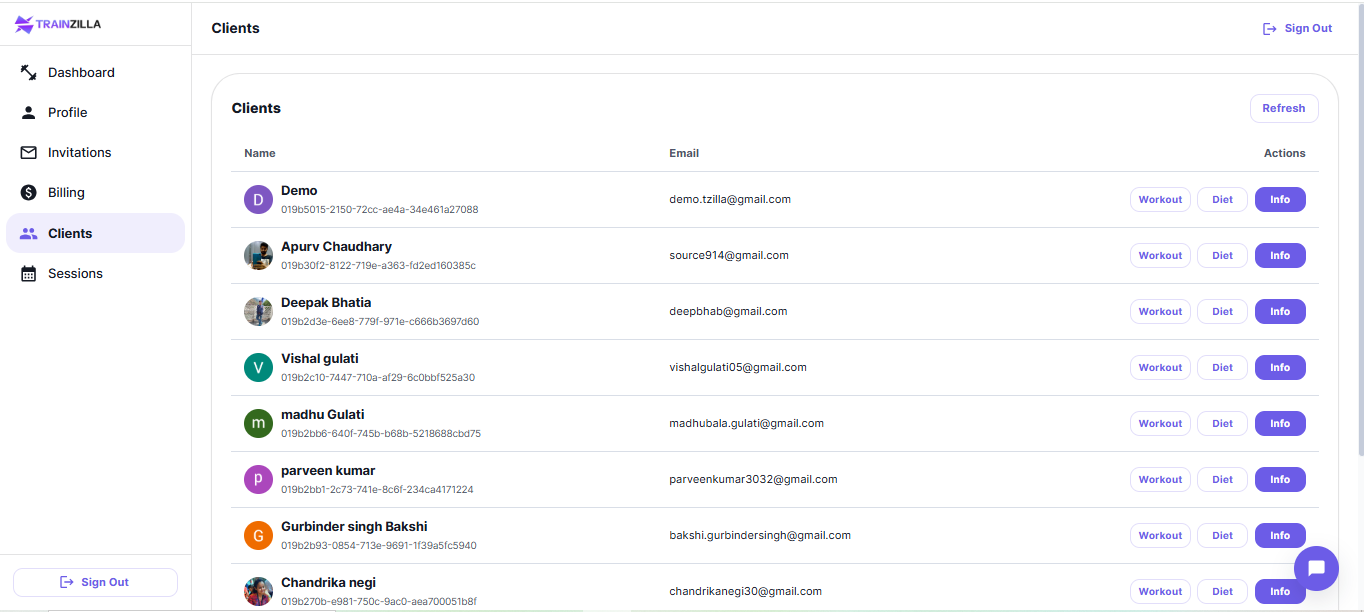Image resolution: width=1364 pixels, height=612 pixels.
Task: Open Invitations via the envelope icon
Action: pyautogui.click(x=28, y=152)
